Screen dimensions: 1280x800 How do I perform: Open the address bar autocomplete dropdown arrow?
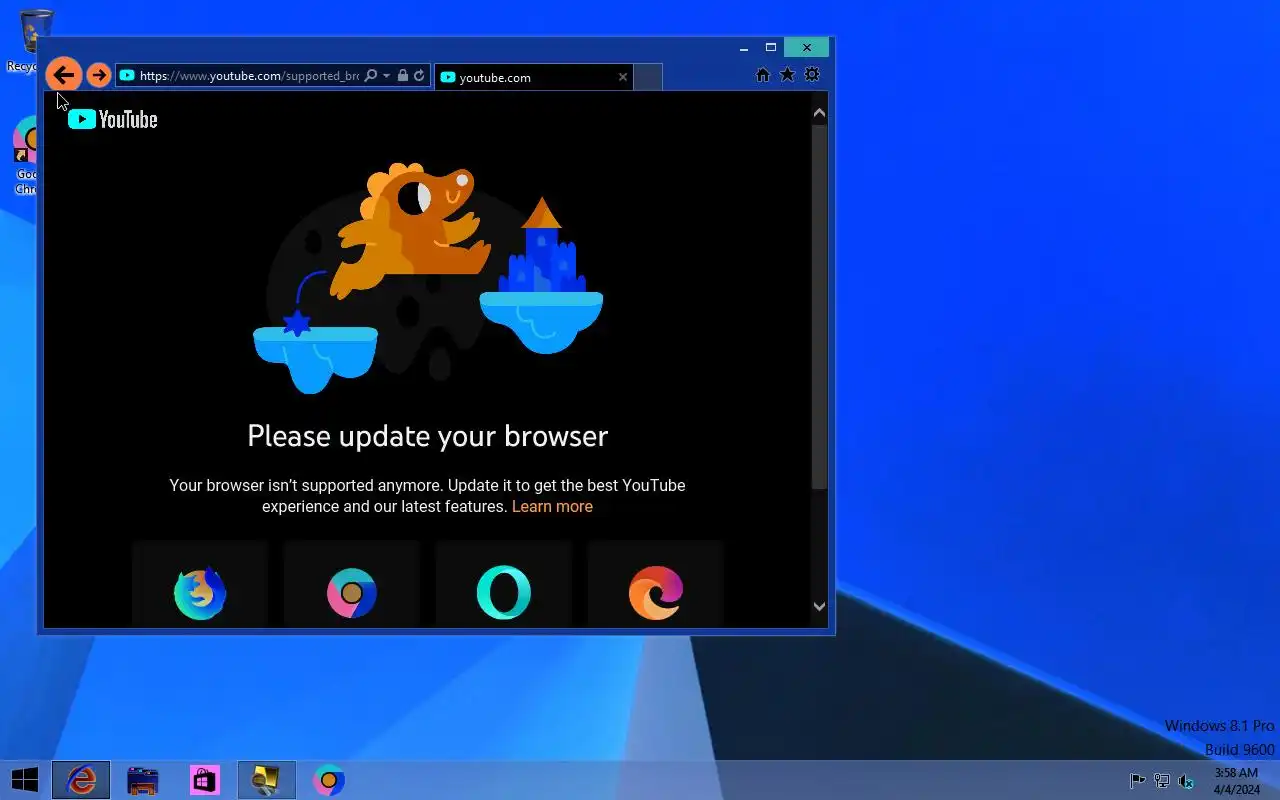(386, 75)
